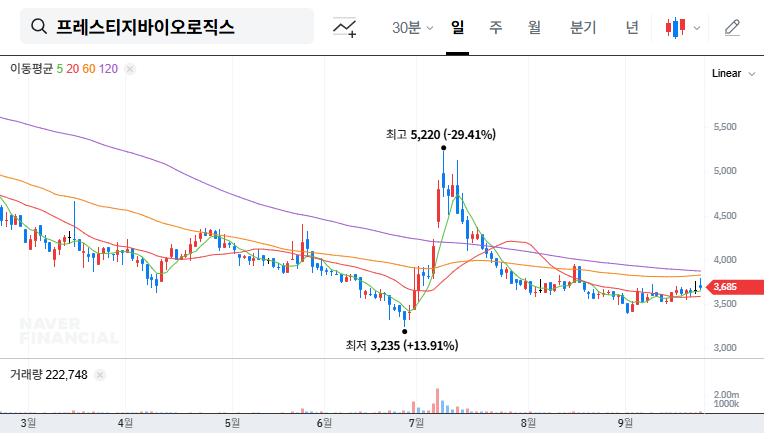
Task: Click the 5월 date axis label
Action: (x=232, y=423)
